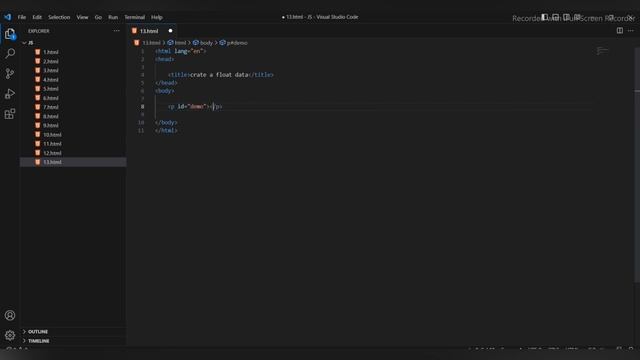Click the EXPLORER panel title

(x=39, y=31)
